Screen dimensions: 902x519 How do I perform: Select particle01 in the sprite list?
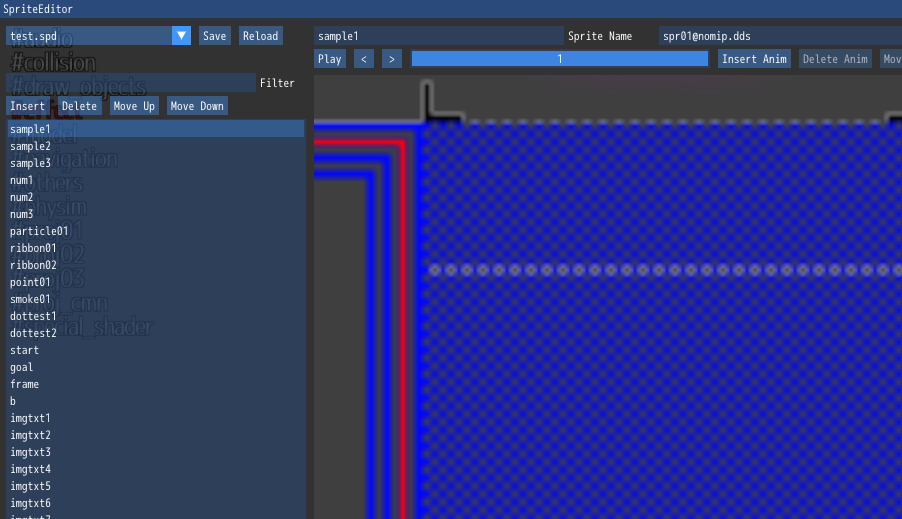click(155, 231)
